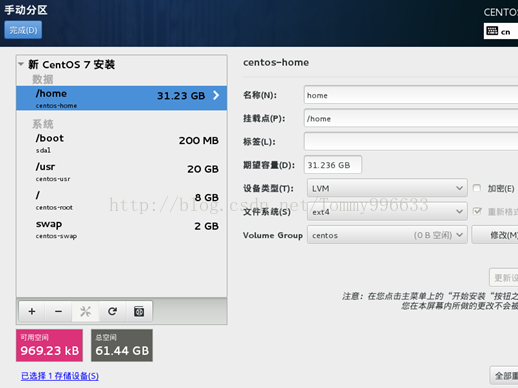This screenshot has height=388, width=518.
Task: Open the 已选择 1 存储设备 link
Action: pyautogui.click(x=60, y=376)
